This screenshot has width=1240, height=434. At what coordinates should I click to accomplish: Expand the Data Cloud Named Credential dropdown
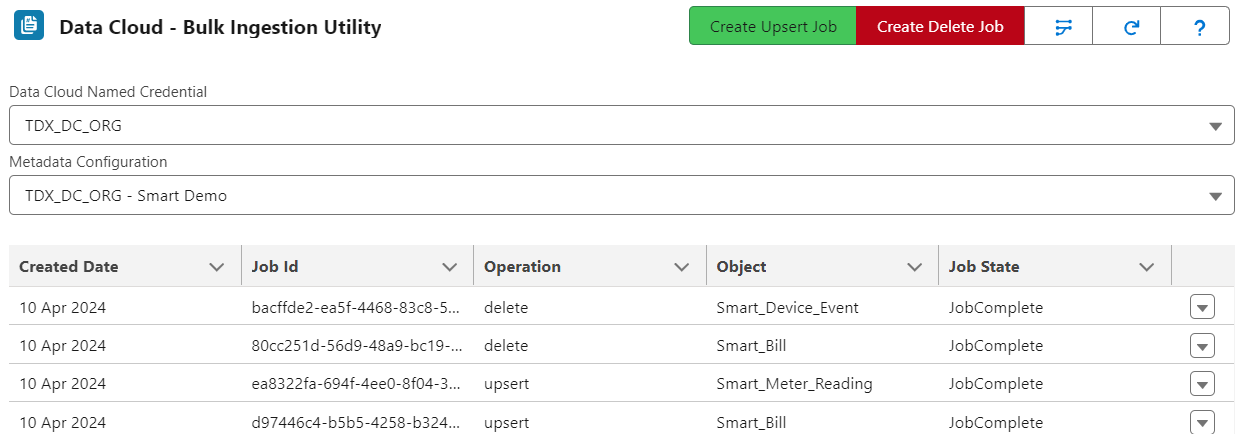(x=620, y=125)
